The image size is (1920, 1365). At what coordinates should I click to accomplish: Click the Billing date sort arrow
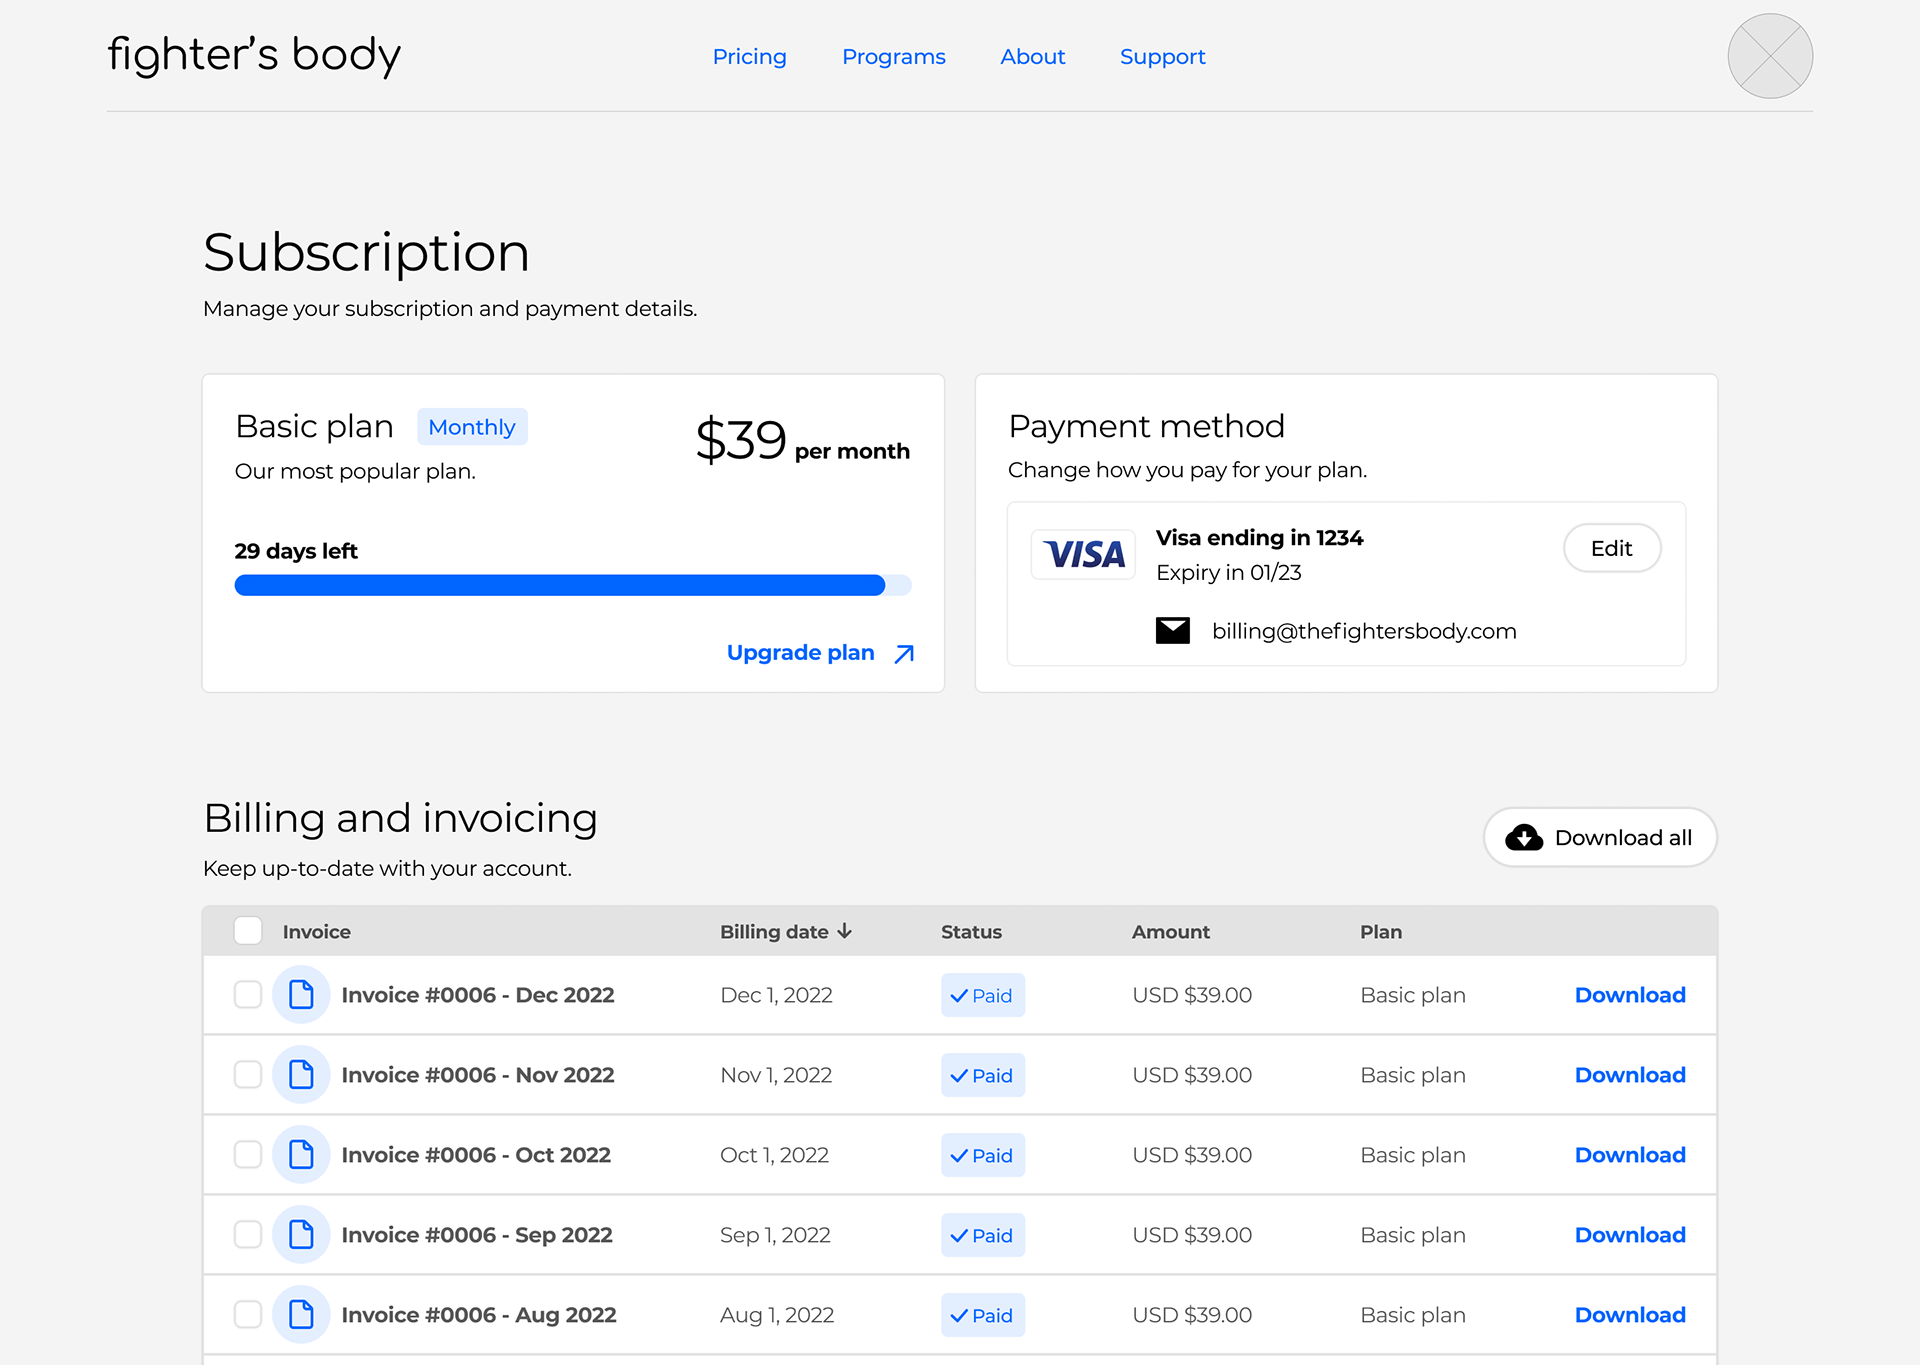pos(845,930)
